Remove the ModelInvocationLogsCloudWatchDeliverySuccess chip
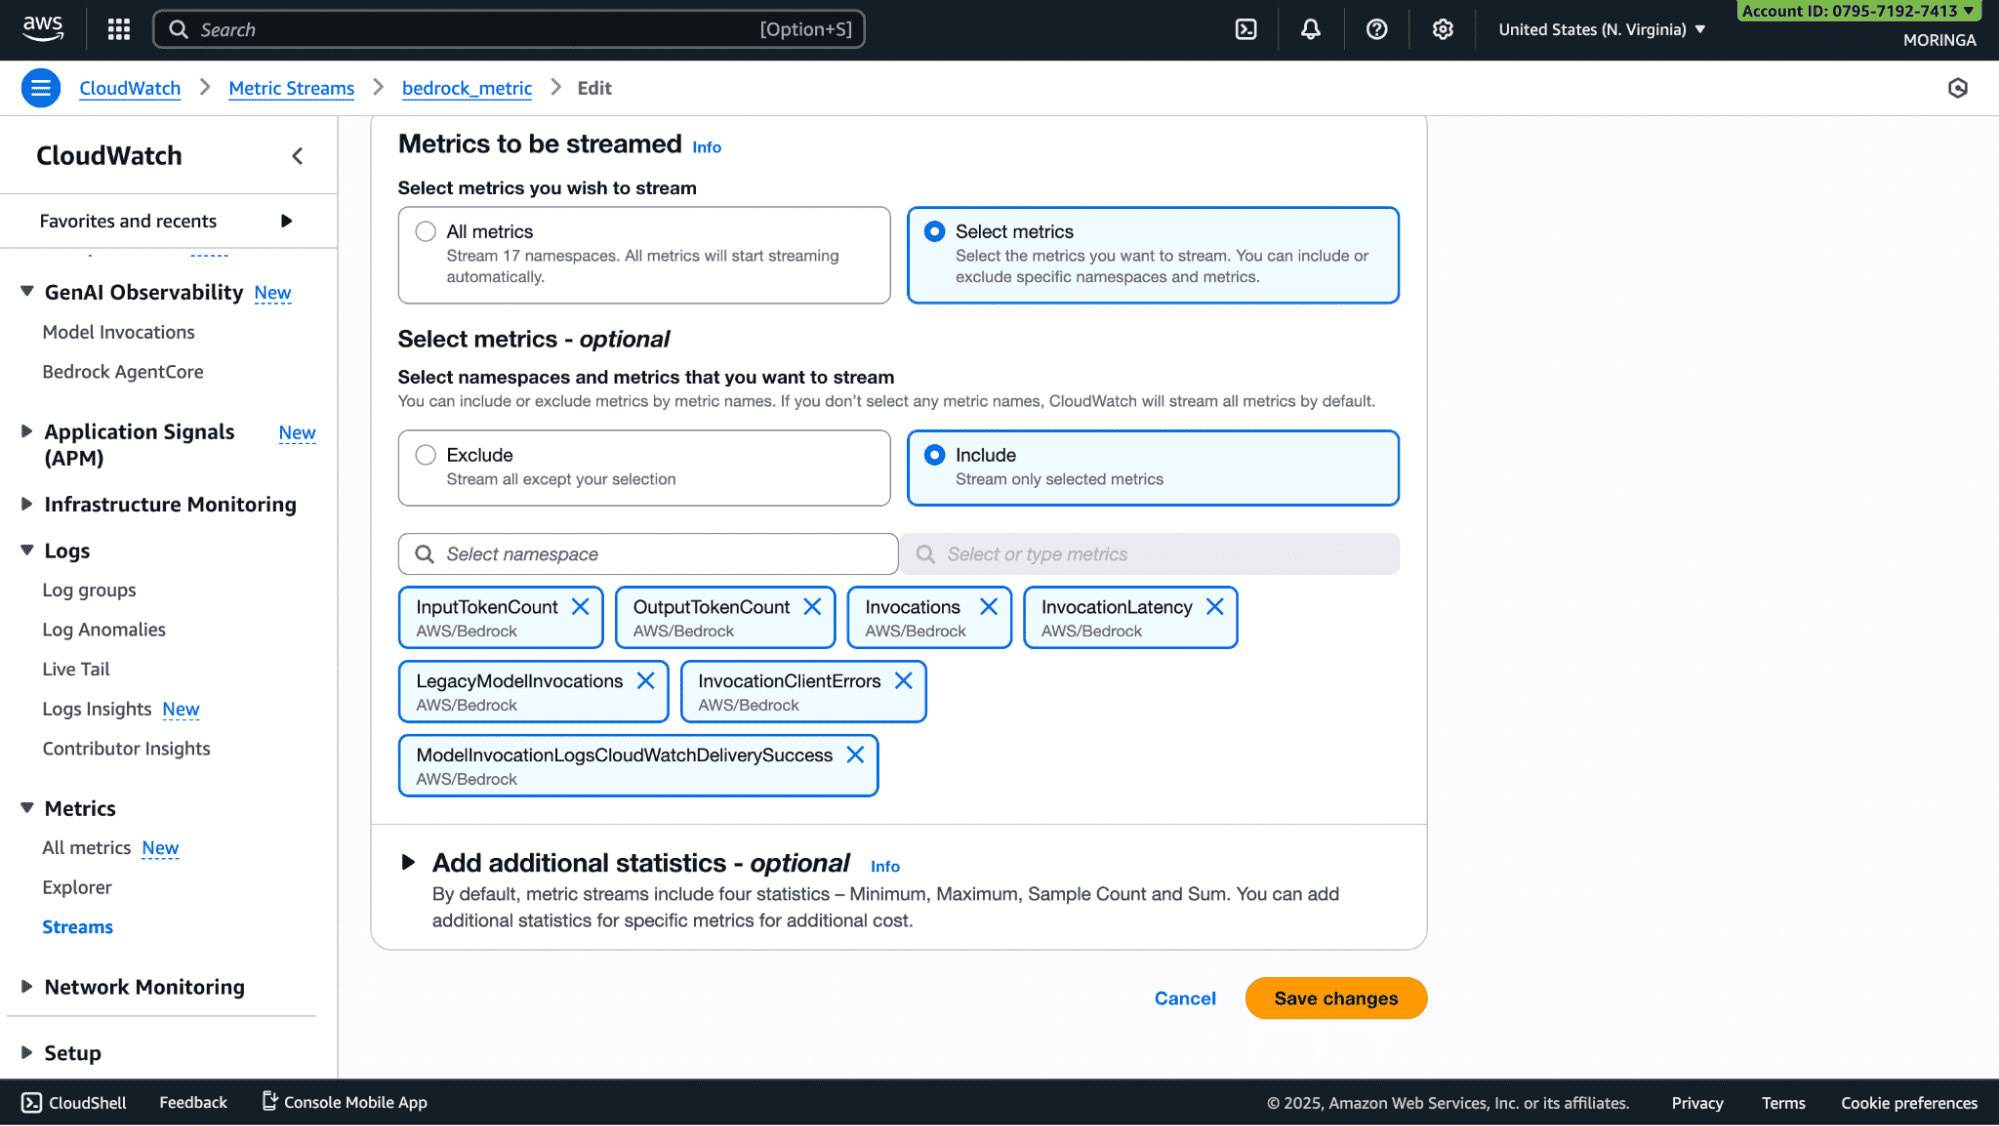1999x1126 pixels. tap(855, 755)
